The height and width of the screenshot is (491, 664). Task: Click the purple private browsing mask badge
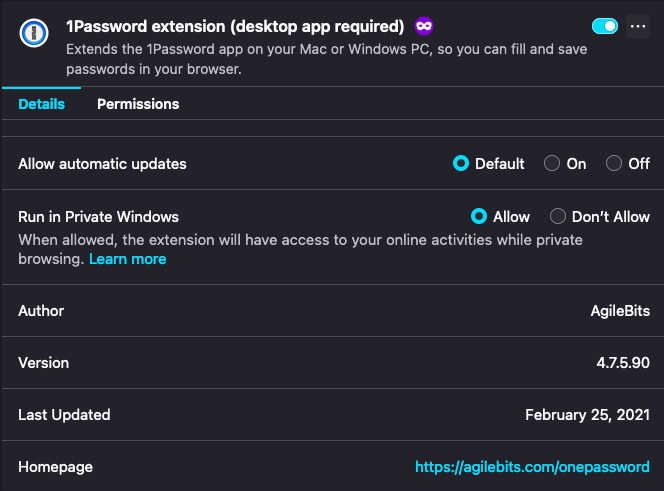(x=424, y=25)
